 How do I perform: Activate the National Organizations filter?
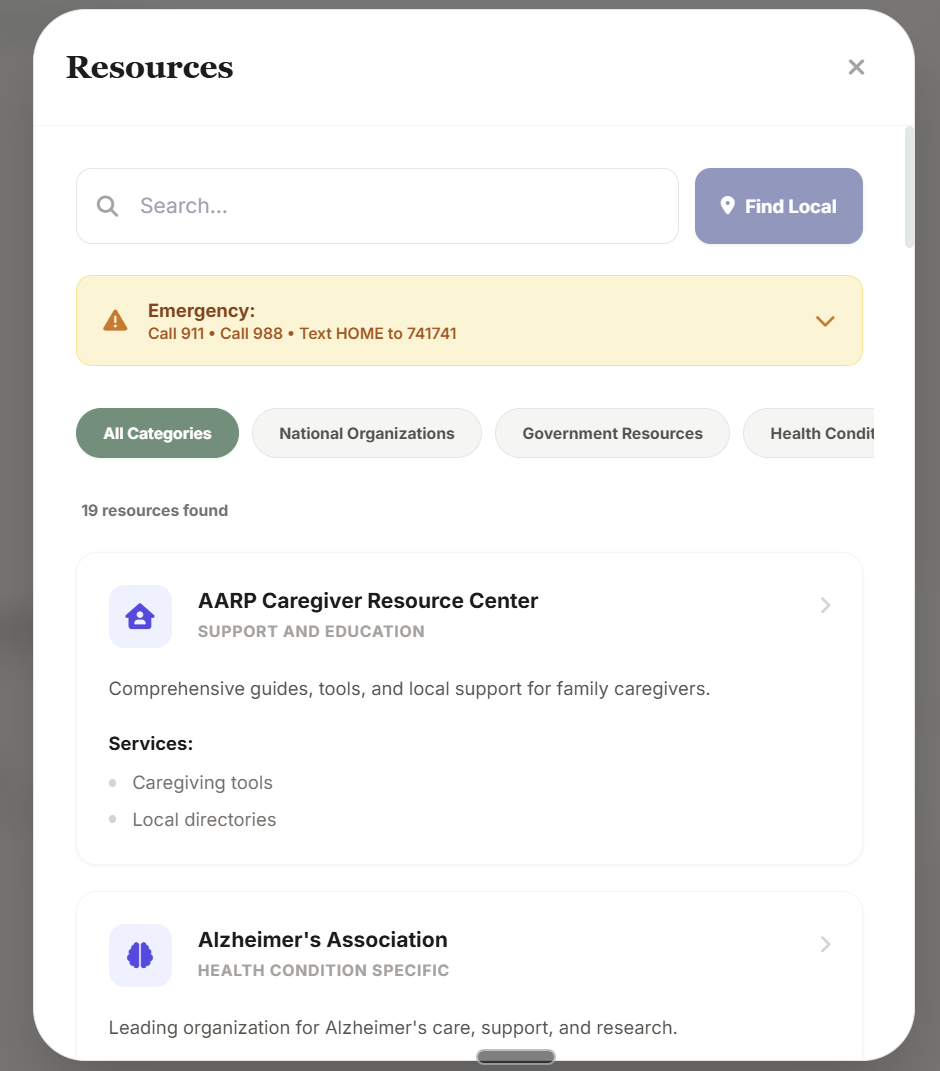(366, 433)
